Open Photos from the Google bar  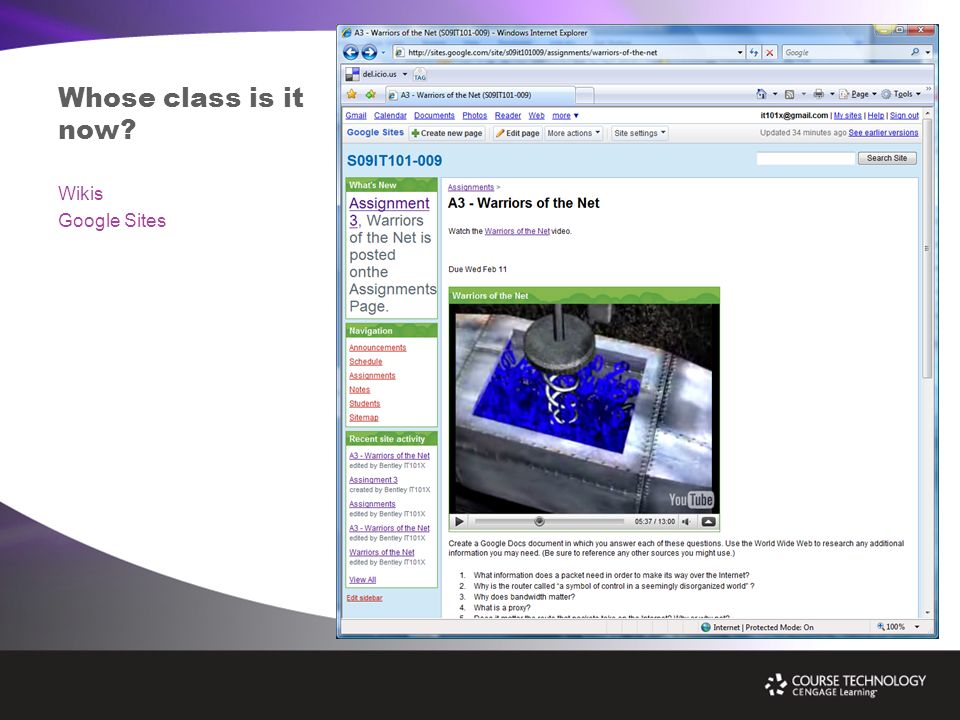click(x=474, y=116)
